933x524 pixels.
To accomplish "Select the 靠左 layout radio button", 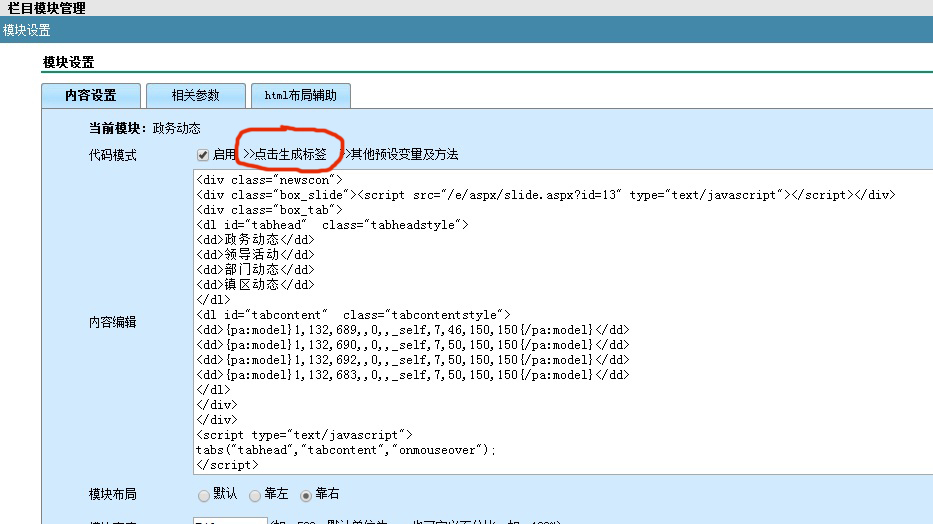I will 255,495.
